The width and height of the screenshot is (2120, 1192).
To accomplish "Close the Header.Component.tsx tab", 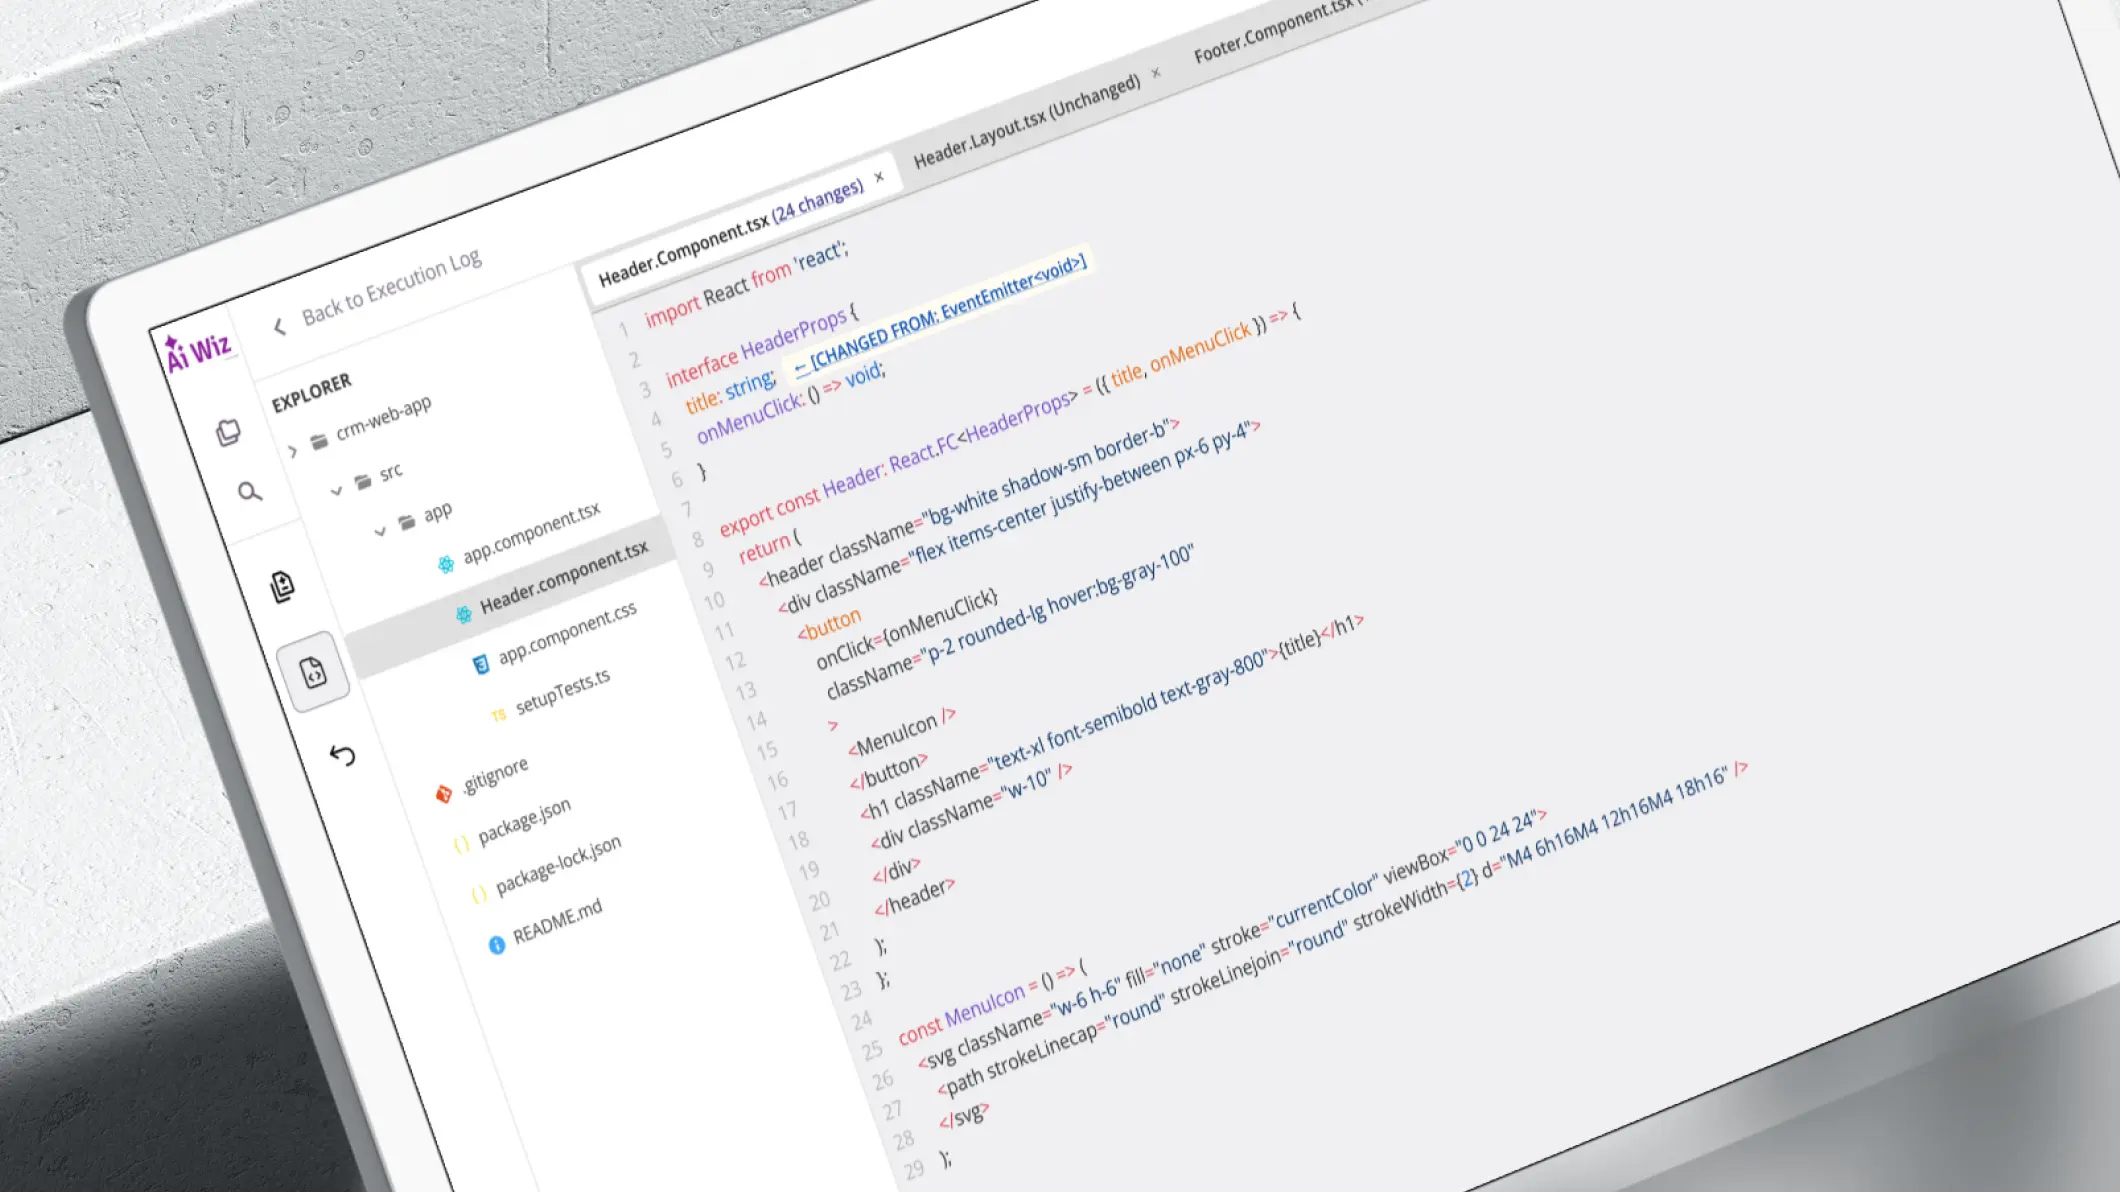I will [x=879, y=177].
